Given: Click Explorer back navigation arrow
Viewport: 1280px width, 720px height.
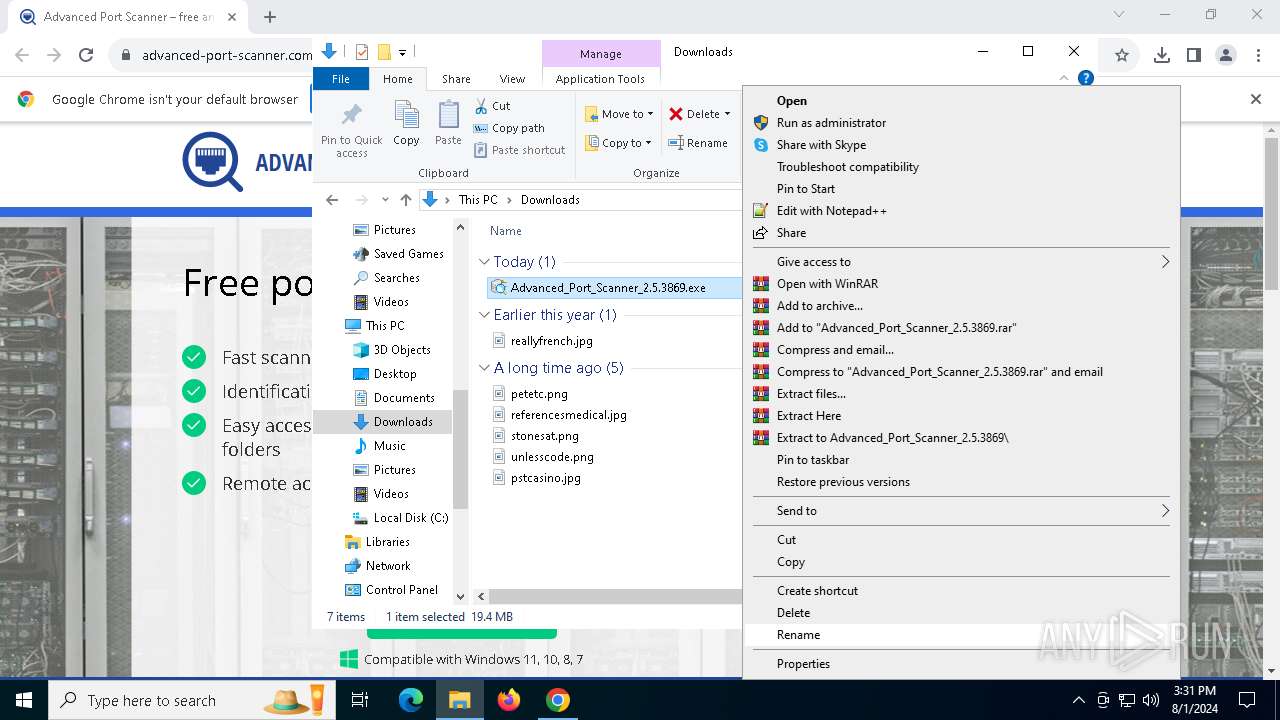Looking at the screenshot, I should [x=332, y=200].
